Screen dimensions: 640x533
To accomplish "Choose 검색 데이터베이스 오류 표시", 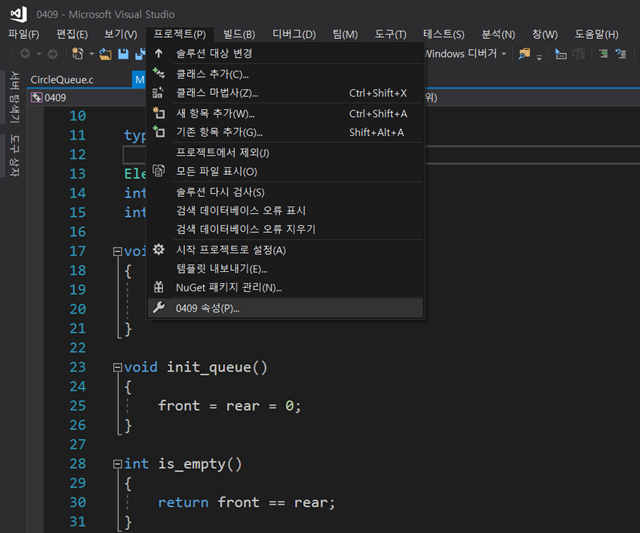I will (286, 211).
